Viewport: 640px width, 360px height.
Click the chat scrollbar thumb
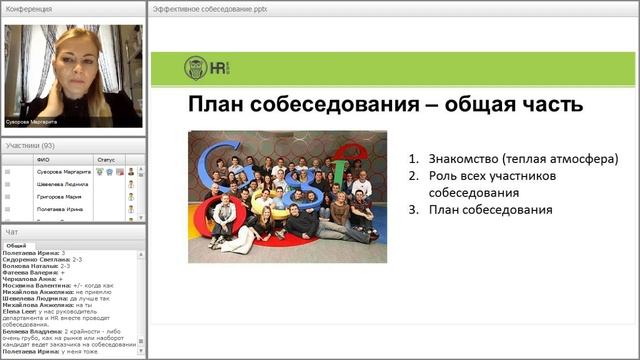[x=141, y=341]
